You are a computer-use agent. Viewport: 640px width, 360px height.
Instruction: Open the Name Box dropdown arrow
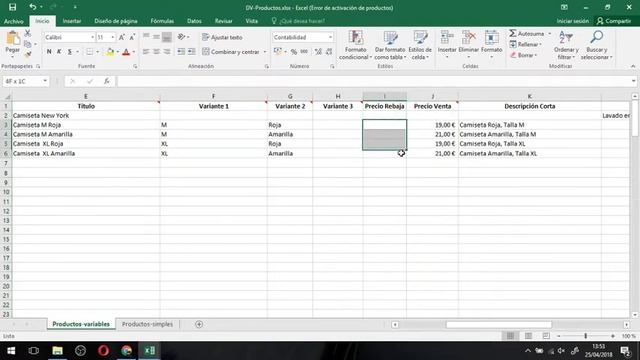[x=45, y=81]
